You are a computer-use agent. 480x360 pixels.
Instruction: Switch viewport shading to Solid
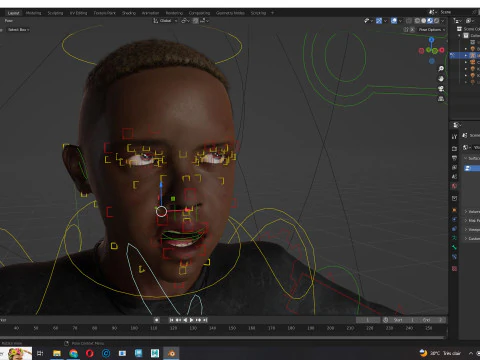[x=424, y=21]
